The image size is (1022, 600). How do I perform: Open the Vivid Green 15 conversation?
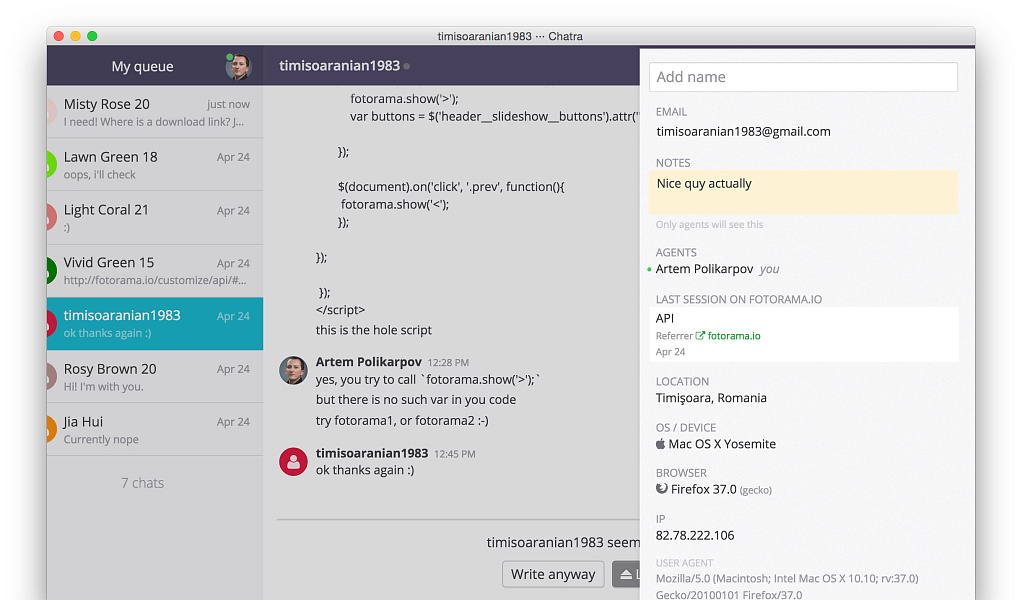[155, 271]
